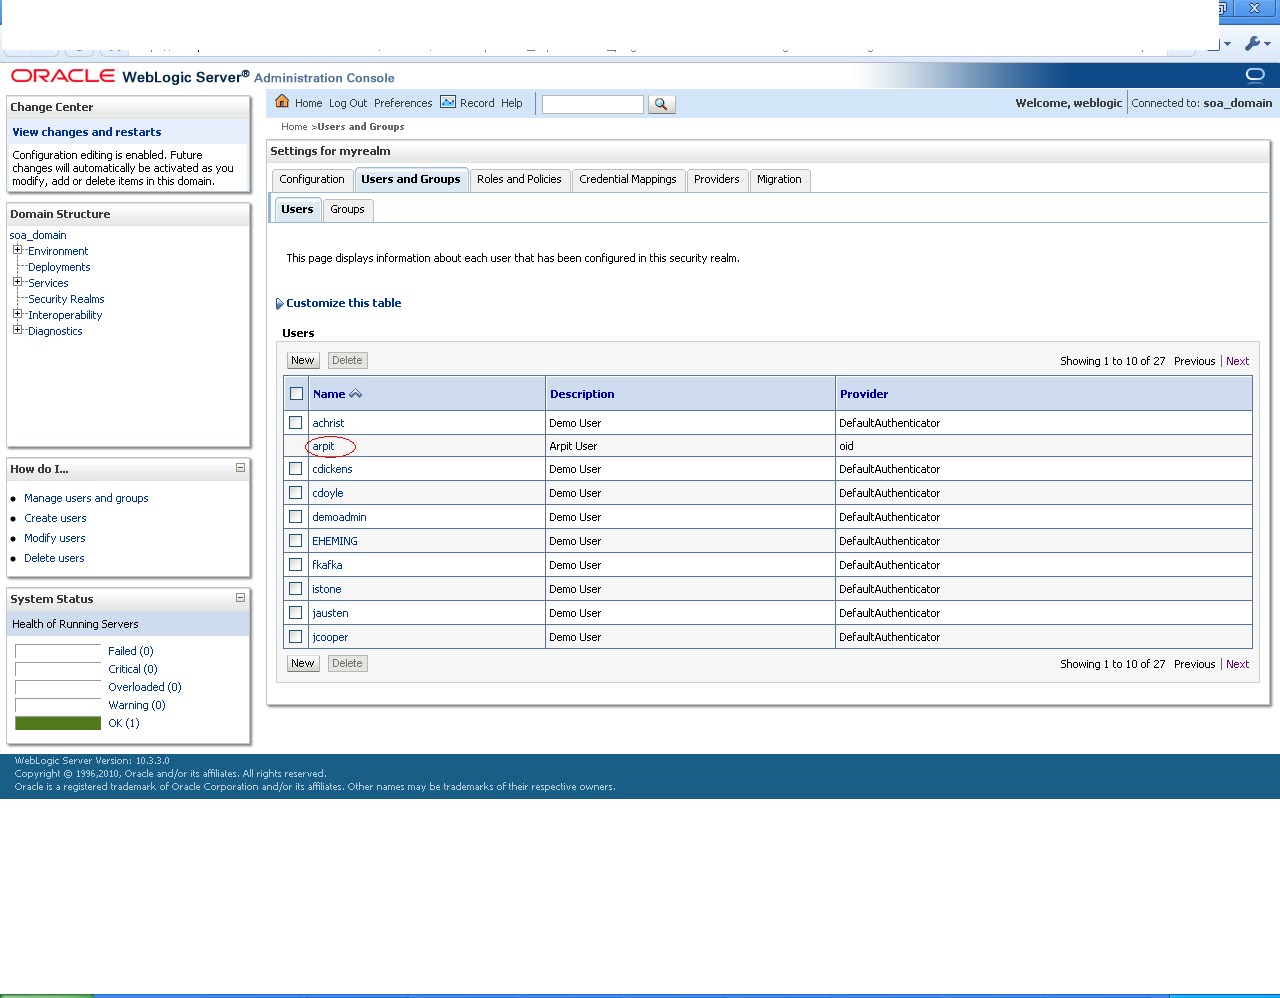Image resolution: width=1280 pixels, height=998 pixels.
Task: Click the bottom Delete button
Action: (348, 663)
